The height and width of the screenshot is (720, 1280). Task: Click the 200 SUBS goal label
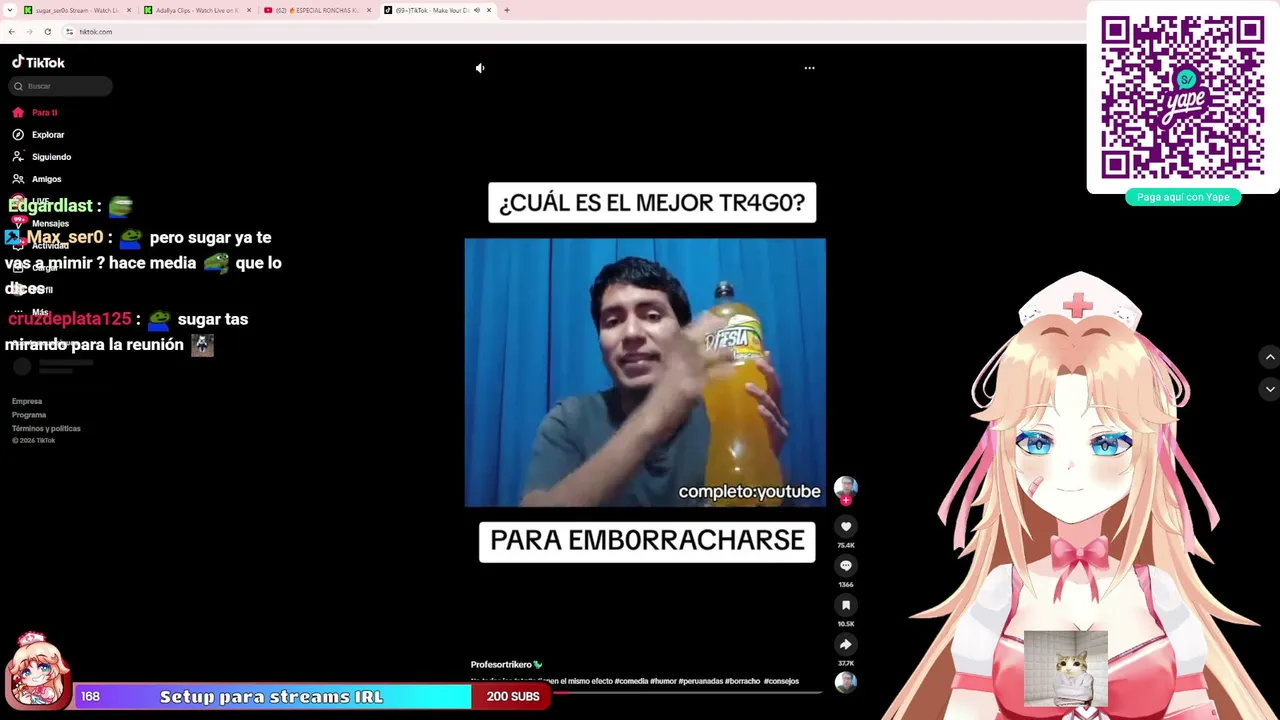click(x=512, y=697)
